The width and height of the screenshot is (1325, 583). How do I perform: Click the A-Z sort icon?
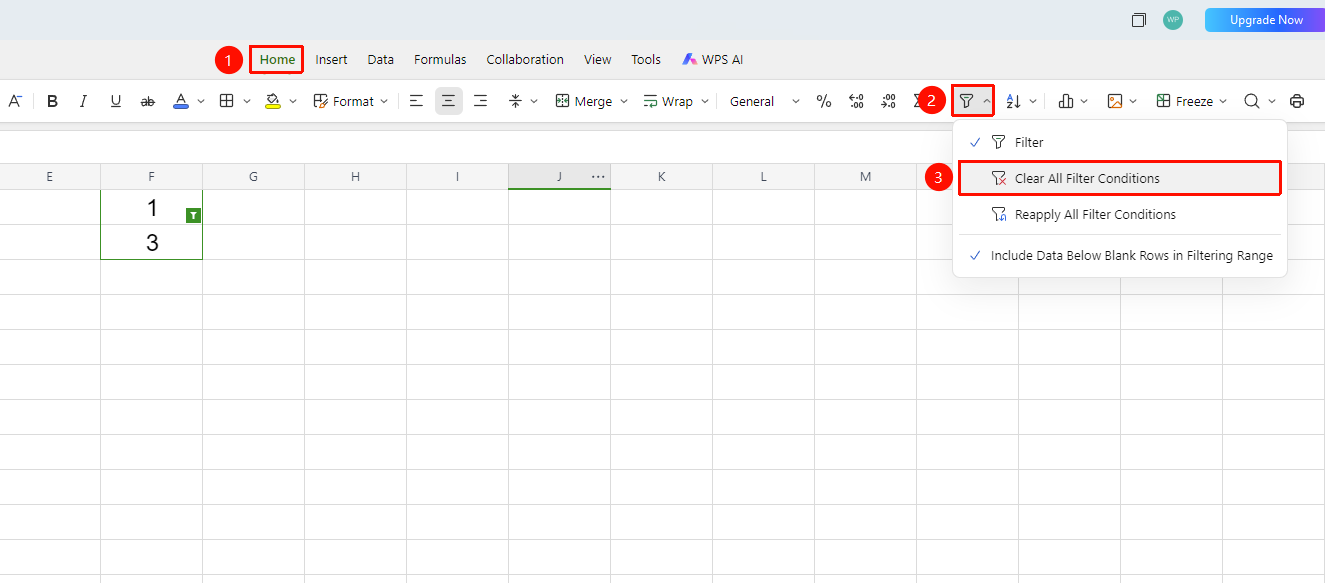pyautogui.click(x=1013, y=101)
